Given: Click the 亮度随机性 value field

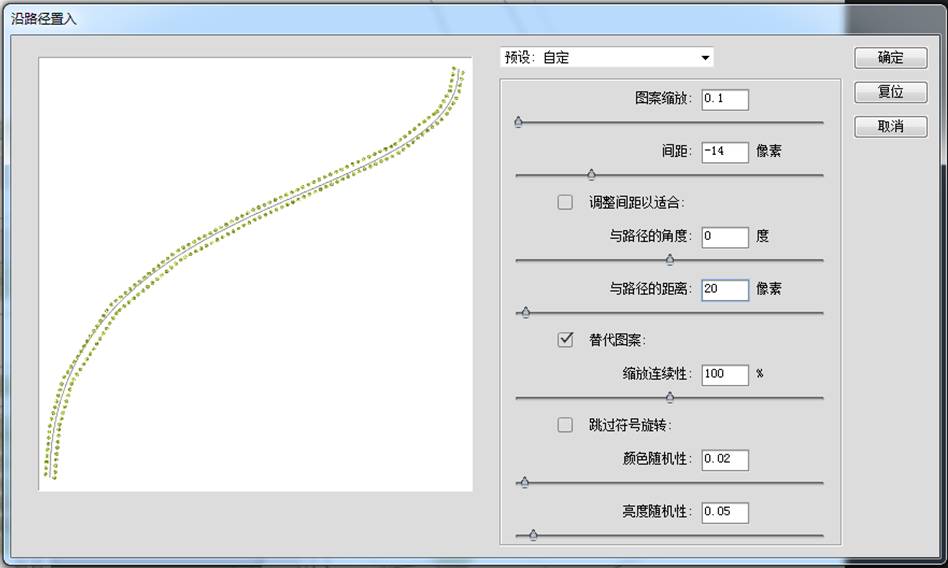Looking at the screenshot, I should coord(725,512).
